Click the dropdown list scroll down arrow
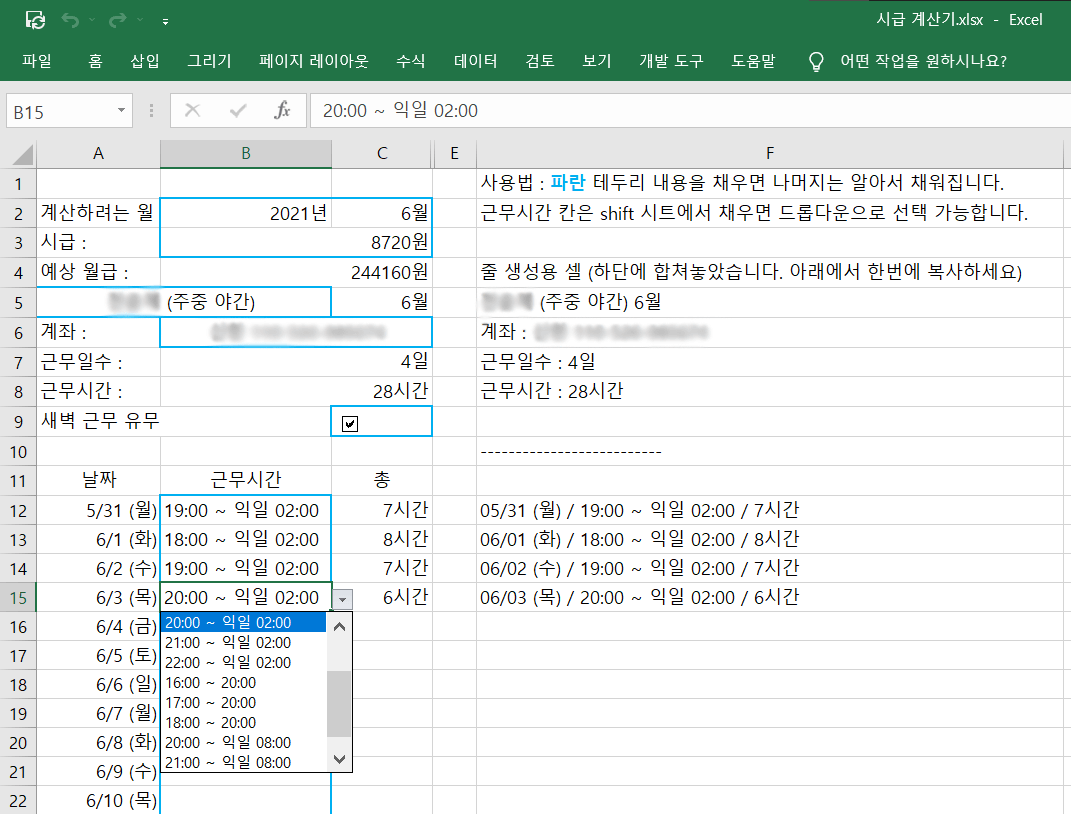 tap(339, 759)
